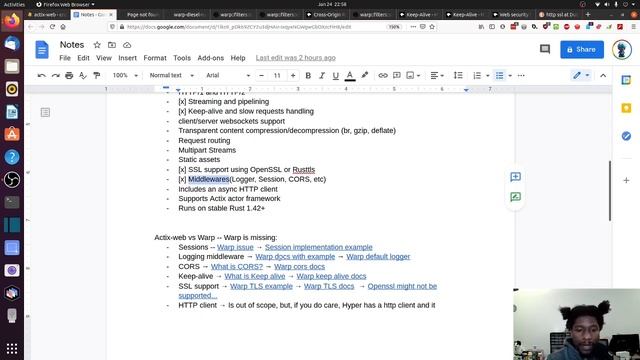The width and height of the screenshot is (640, 360).
Task: Hide the menus with the up chevron
Action: click(x=603, y=76)
